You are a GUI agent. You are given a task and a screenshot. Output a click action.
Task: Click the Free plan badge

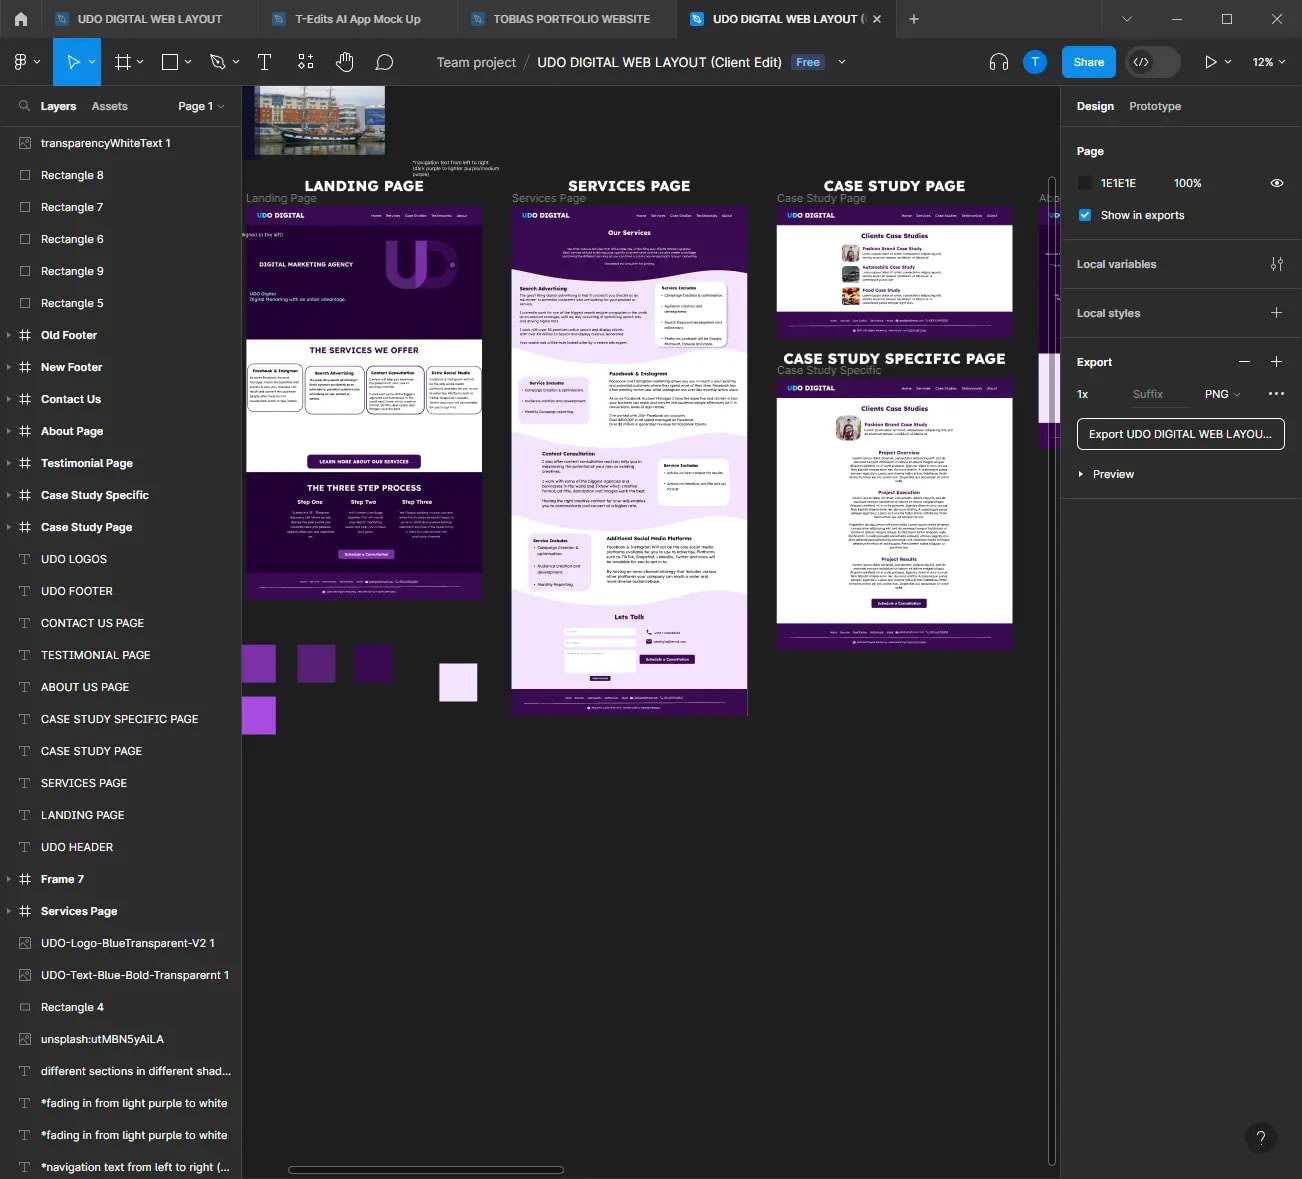click(x=808, y=62)
